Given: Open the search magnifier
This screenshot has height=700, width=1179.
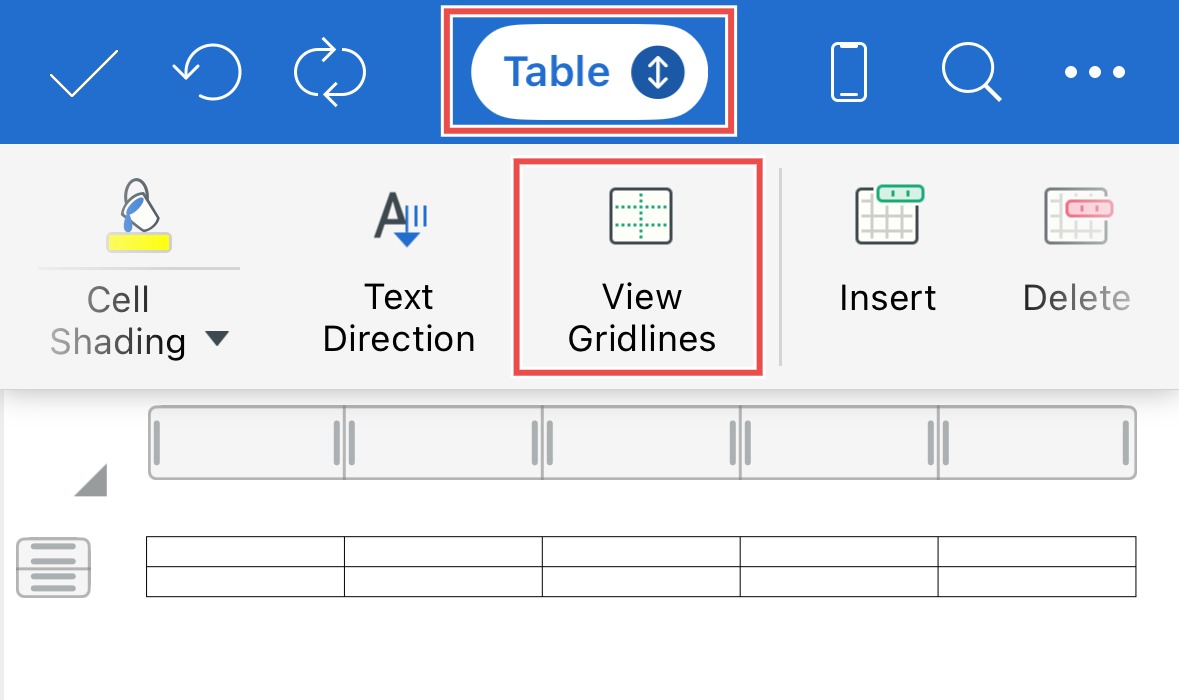Looking at the screenshot, I should [971, 72].
